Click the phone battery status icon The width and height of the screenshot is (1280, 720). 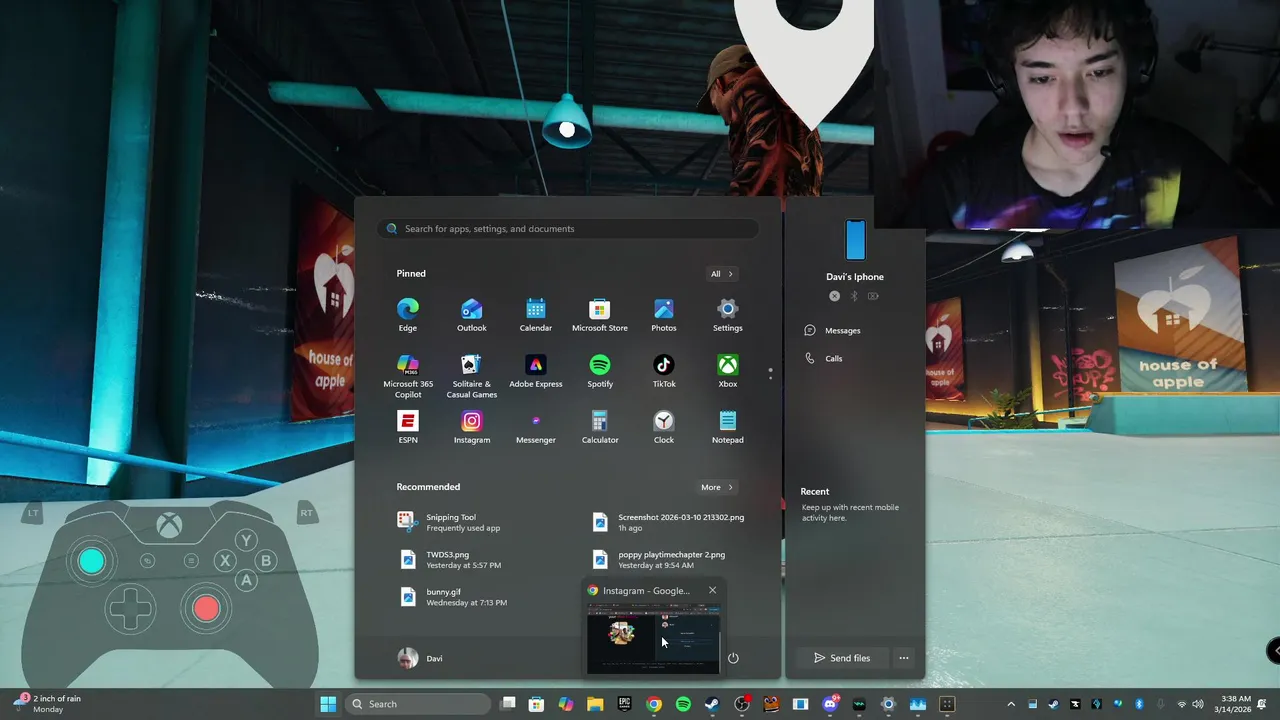click(873, 296)
